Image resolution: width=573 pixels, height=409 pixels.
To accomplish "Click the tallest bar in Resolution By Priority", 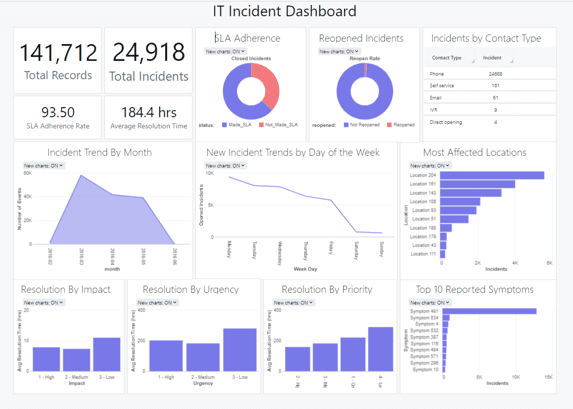I will (x=381, y=349).
